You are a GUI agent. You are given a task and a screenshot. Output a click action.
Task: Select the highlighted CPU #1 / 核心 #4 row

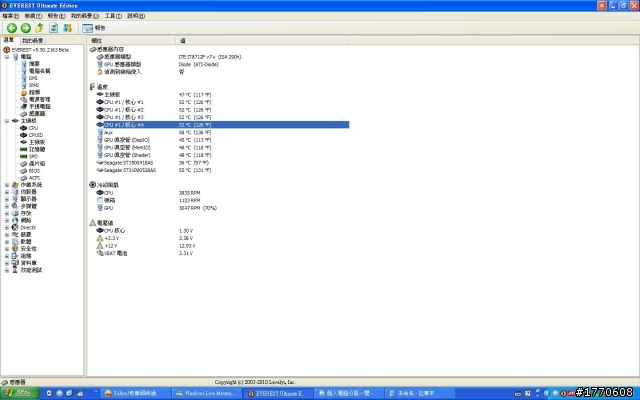pos(222,125)
